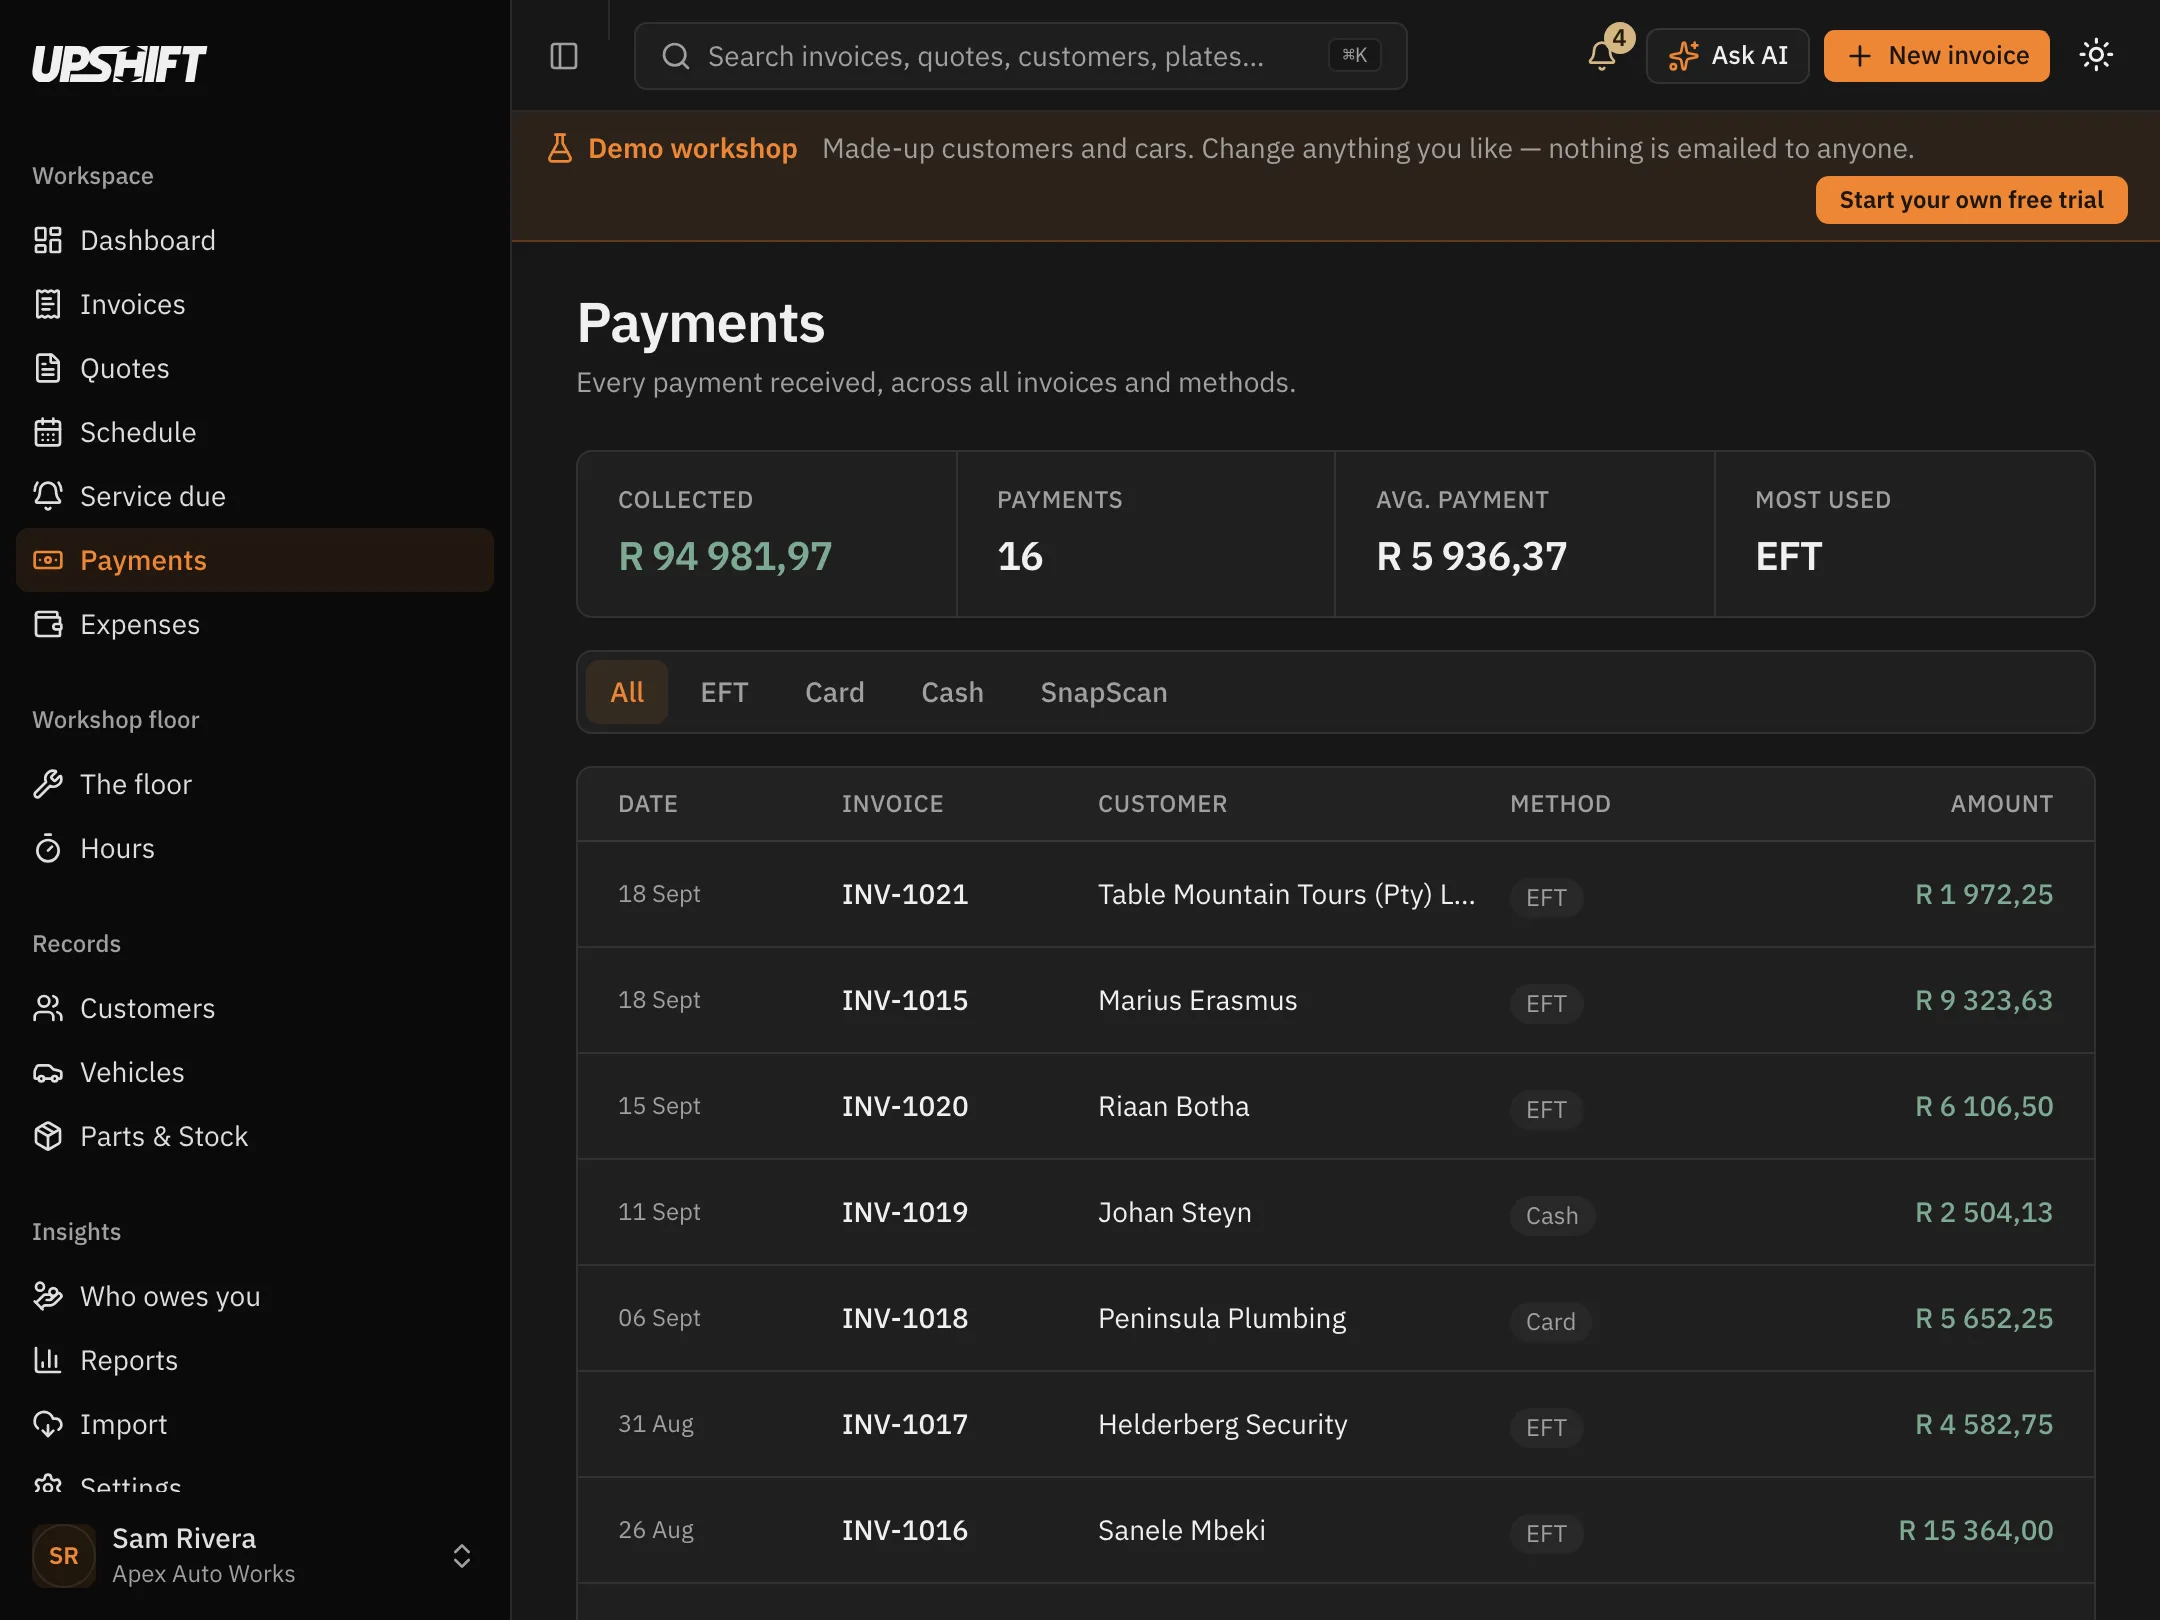The width and height of the screenshot is (2160, 1620).
Task: Open Invoices in sidebar
Action: click(x=255, y=304)
